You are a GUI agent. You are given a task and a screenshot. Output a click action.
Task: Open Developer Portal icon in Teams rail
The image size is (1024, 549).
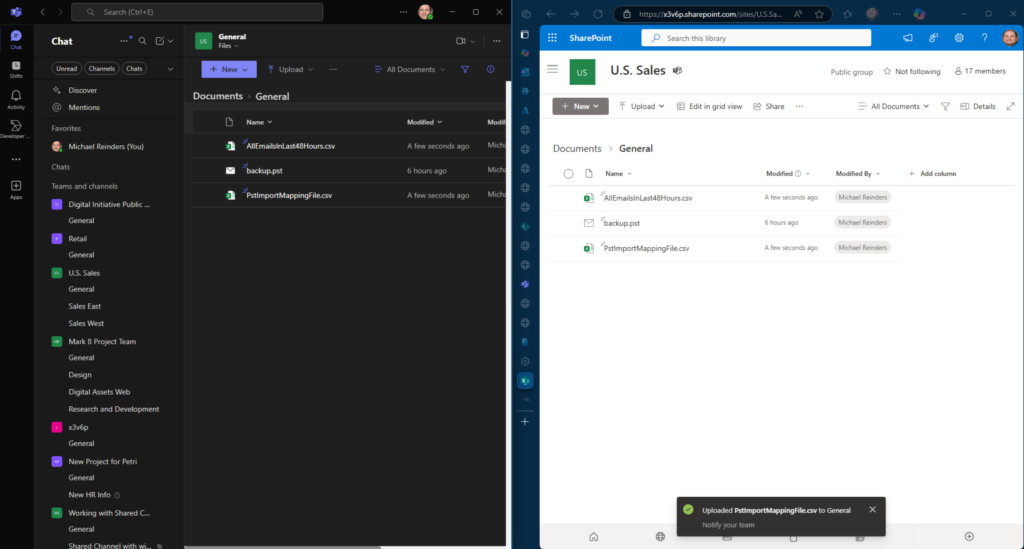tap(16, 129)
